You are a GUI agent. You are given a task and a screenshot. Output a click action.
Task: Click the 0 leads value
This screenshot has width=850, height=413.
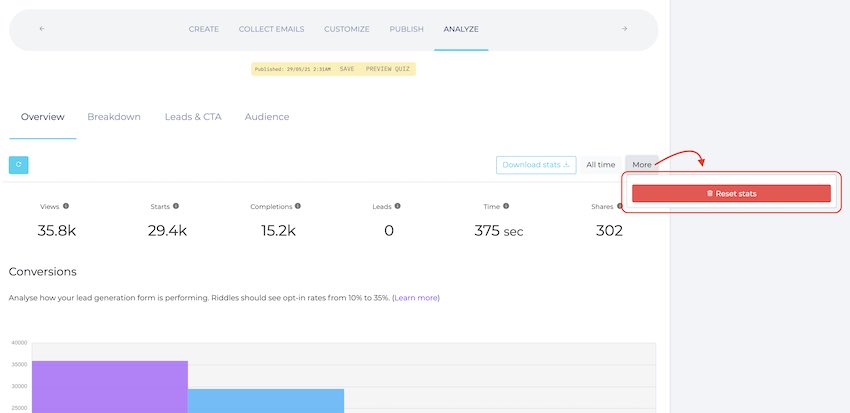tap(388, 231)
